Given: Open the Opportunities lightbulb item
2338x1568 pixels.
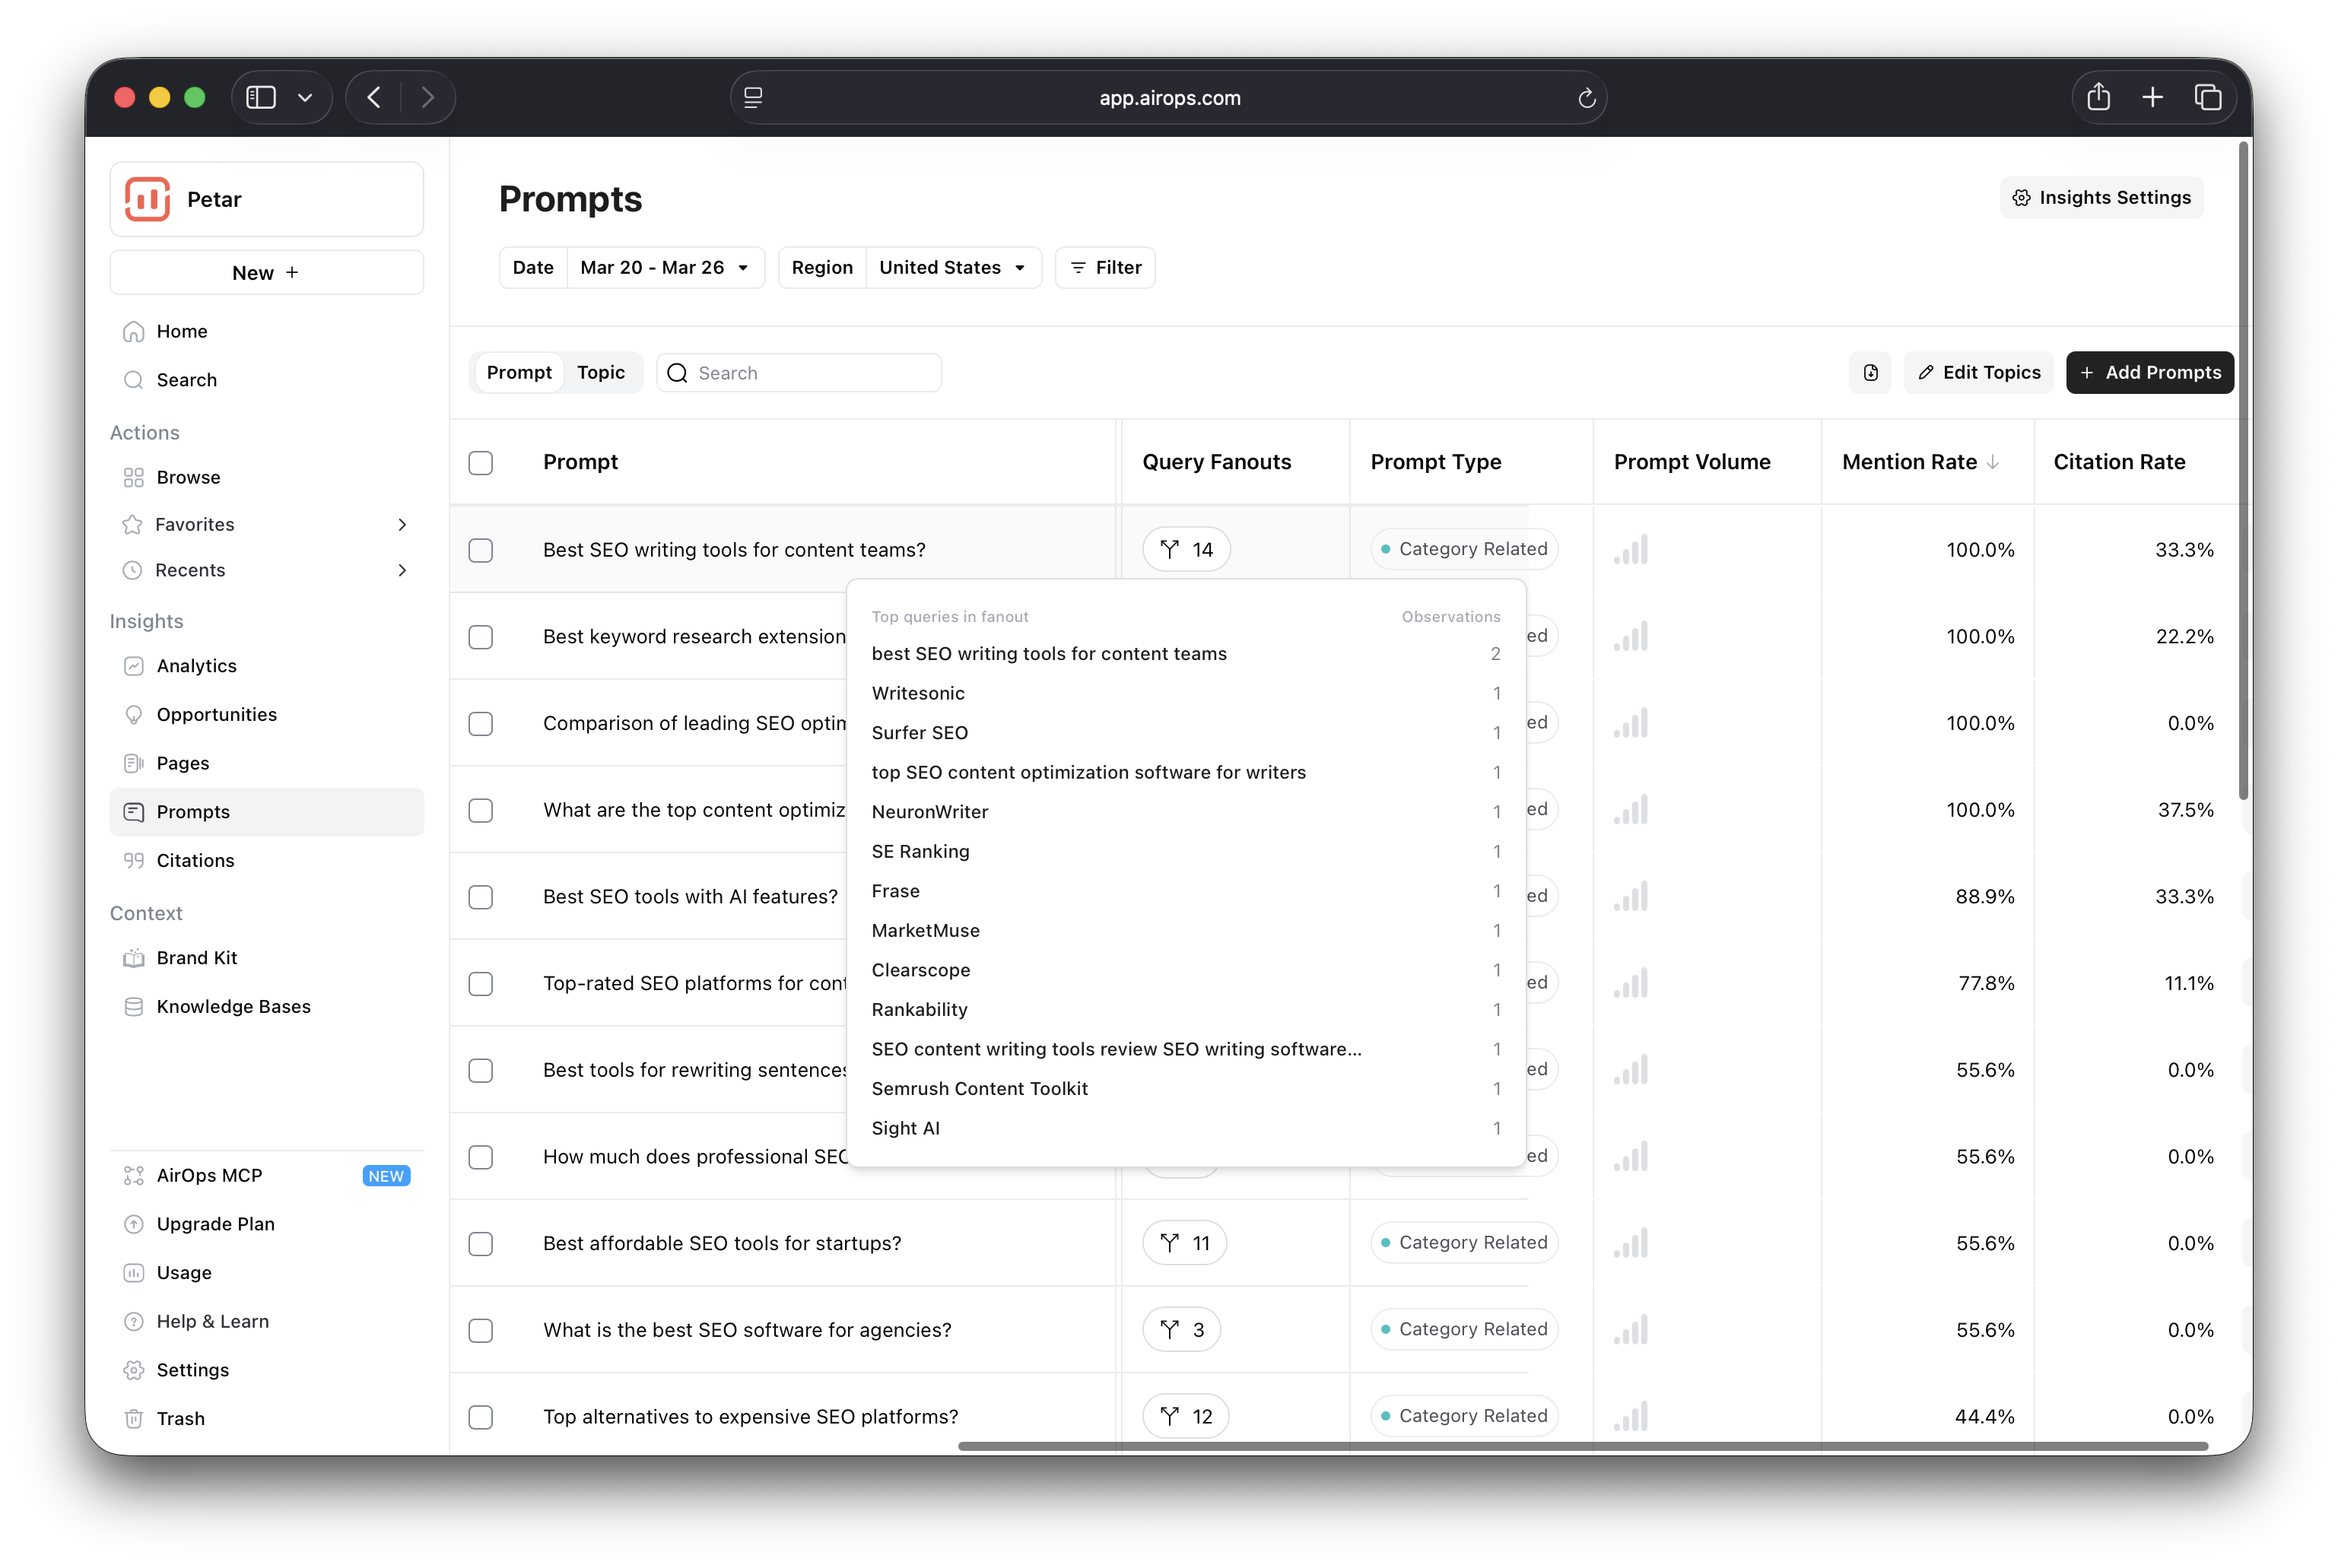Looking at the screenshot, I should 216,714.
